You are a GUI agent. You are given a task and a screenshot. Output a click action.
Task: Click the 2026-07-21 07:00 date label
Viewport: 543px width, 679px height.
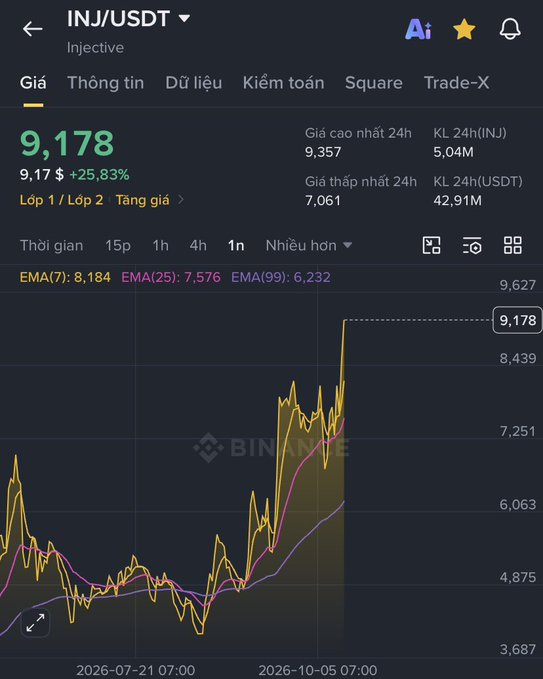(136, 670)
